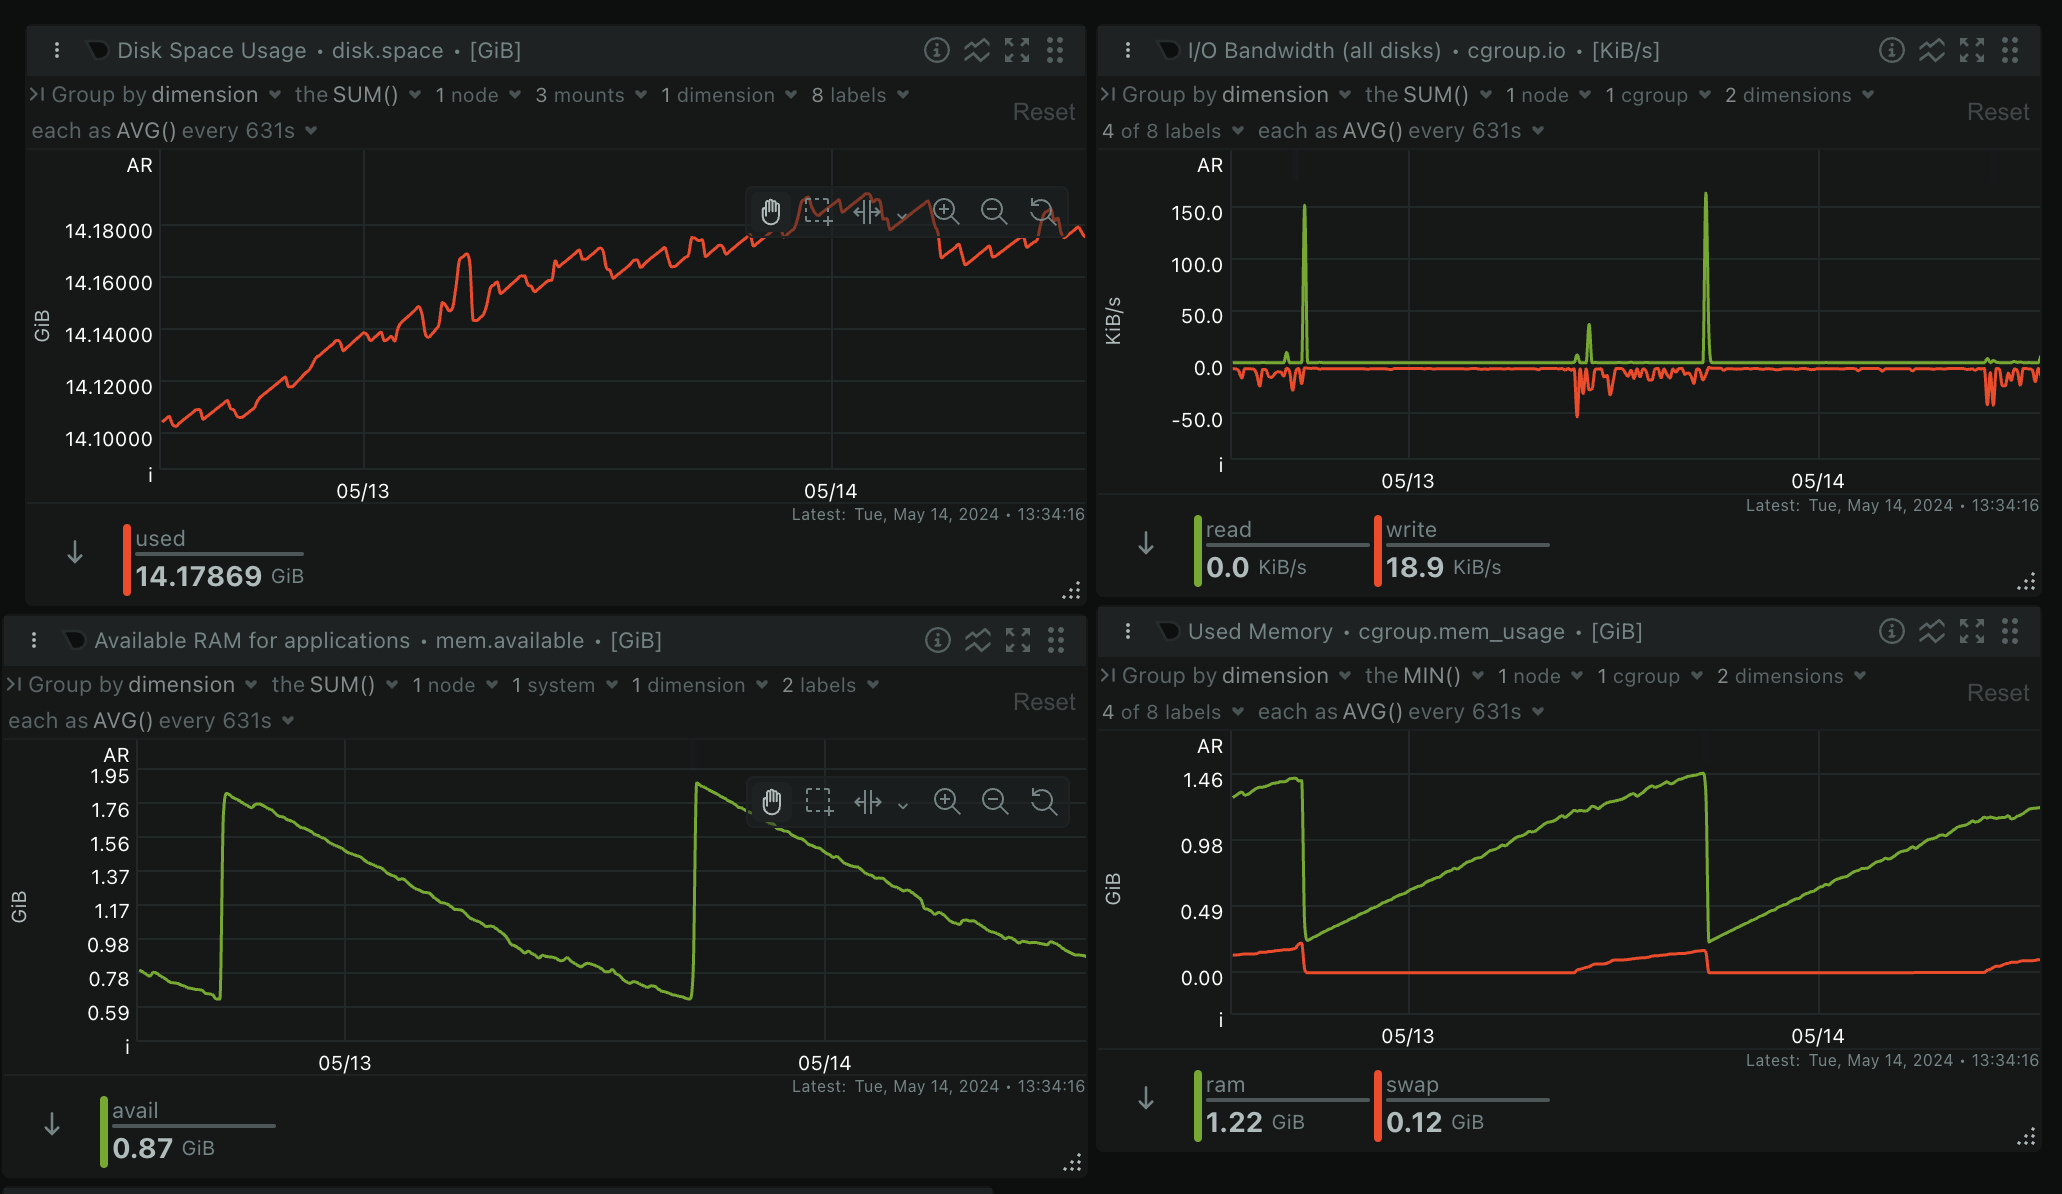This screenshot has width=2062, height=1194.
Task: Click Reset button on Used Memory chart
Action: pyautogui.click(x=1997, y=693)
